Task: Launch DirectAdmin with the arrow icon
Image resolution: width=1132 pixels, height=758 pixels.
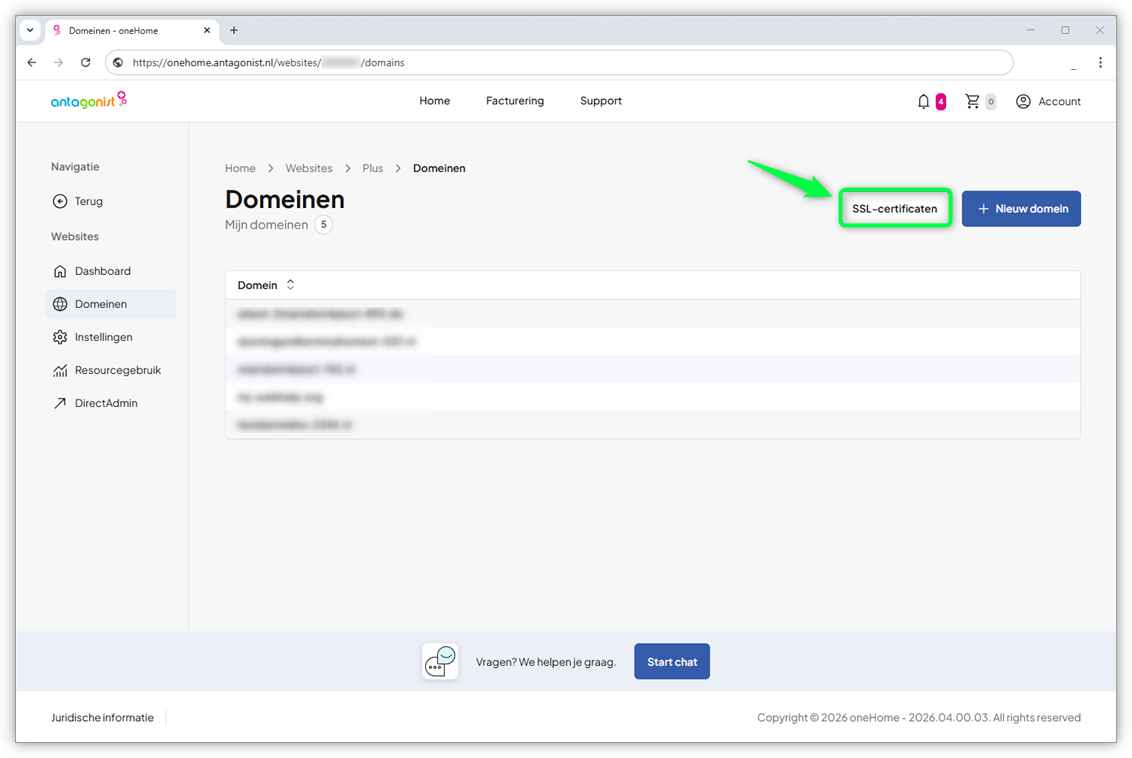Action: 62,402
